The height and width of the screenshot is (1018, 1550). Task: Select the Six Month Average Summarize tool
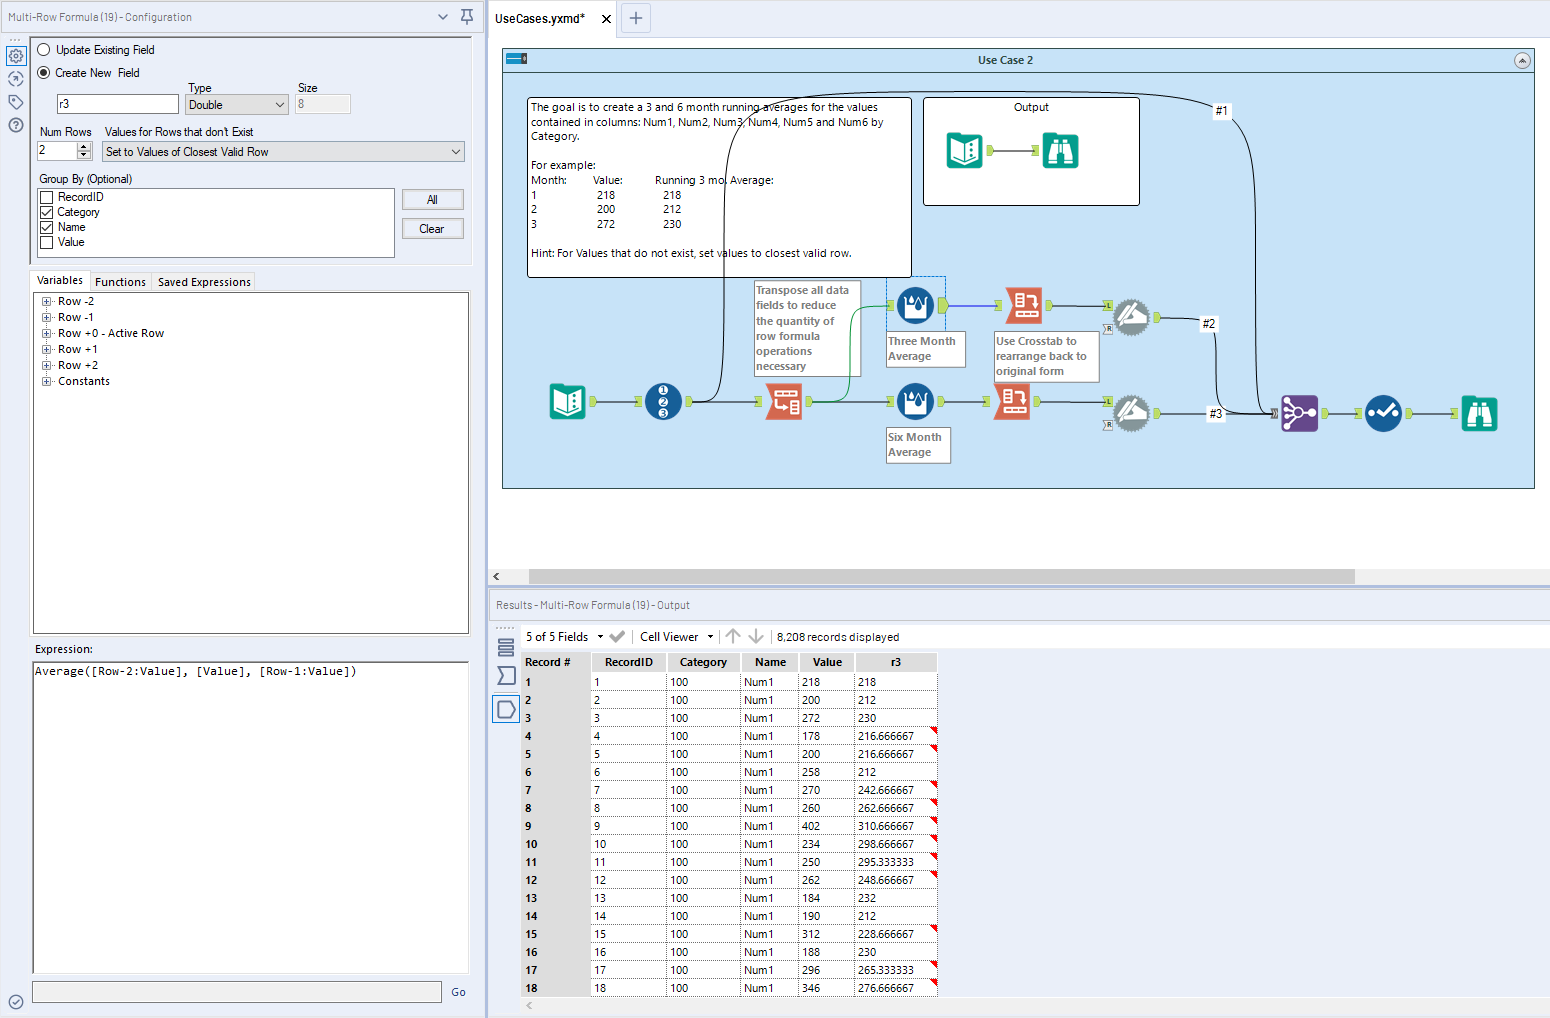tap(915, 401)
